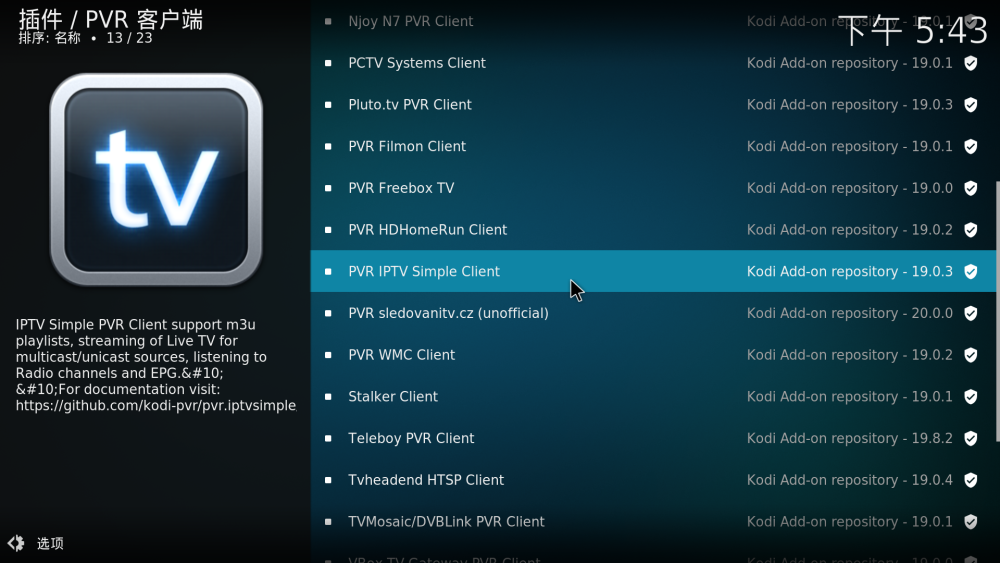Select PVR Freebox TV add-on
This screenshot has width=1000, height=563.
pyautogui.click(x=653, y=188)
